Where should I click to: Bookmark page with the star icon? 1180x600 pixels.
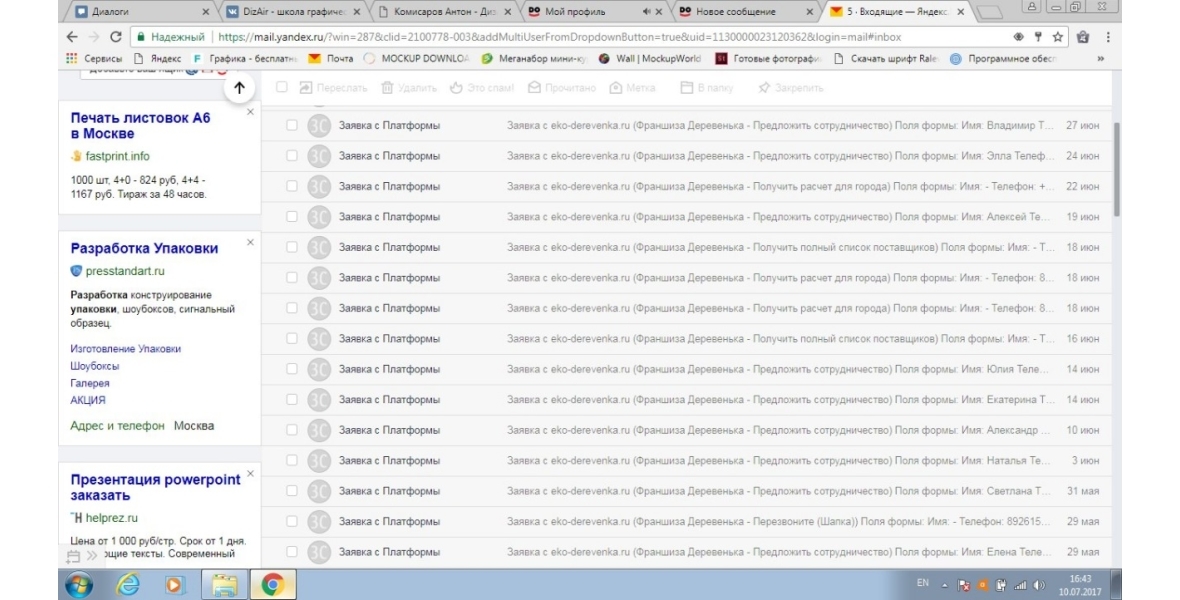(x=1057, y=37)
